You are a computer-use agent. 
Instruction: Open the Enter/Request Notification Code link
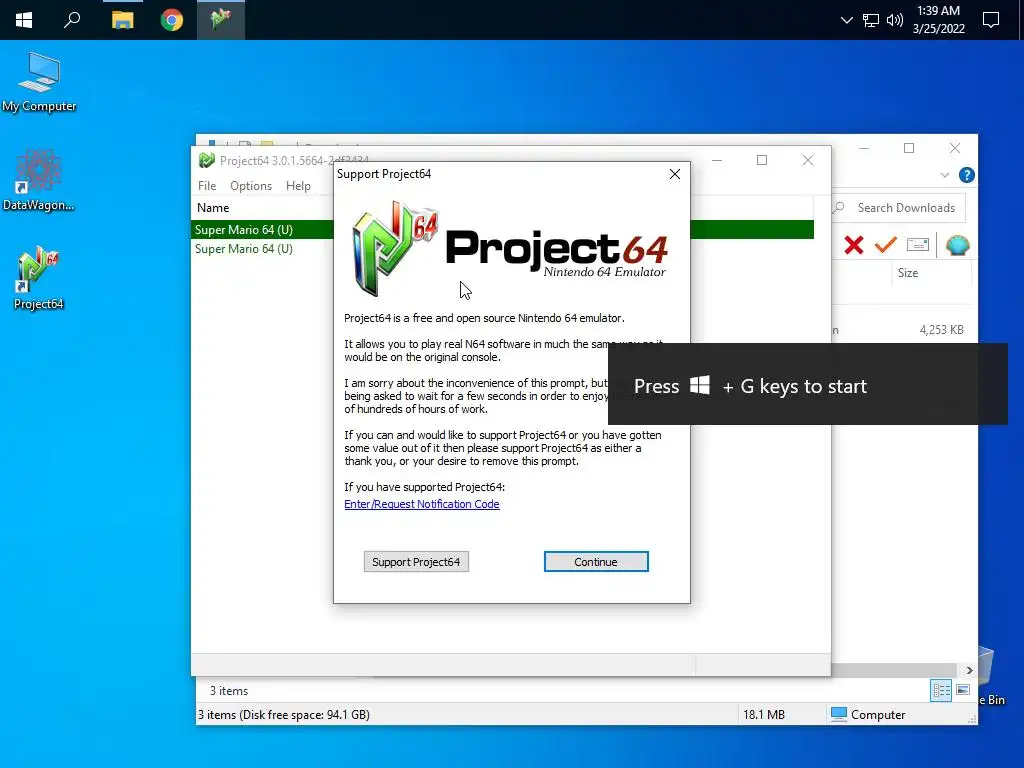tap(422, 504)
